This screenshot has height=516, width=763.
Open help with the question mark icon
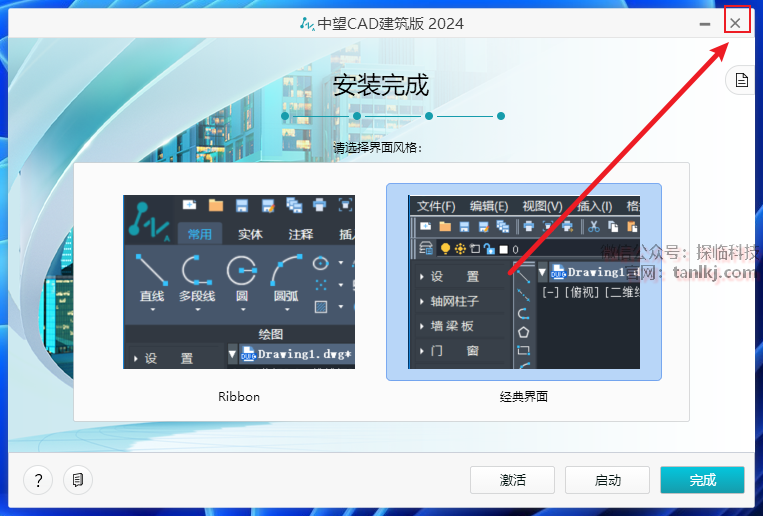pos(38,480)
